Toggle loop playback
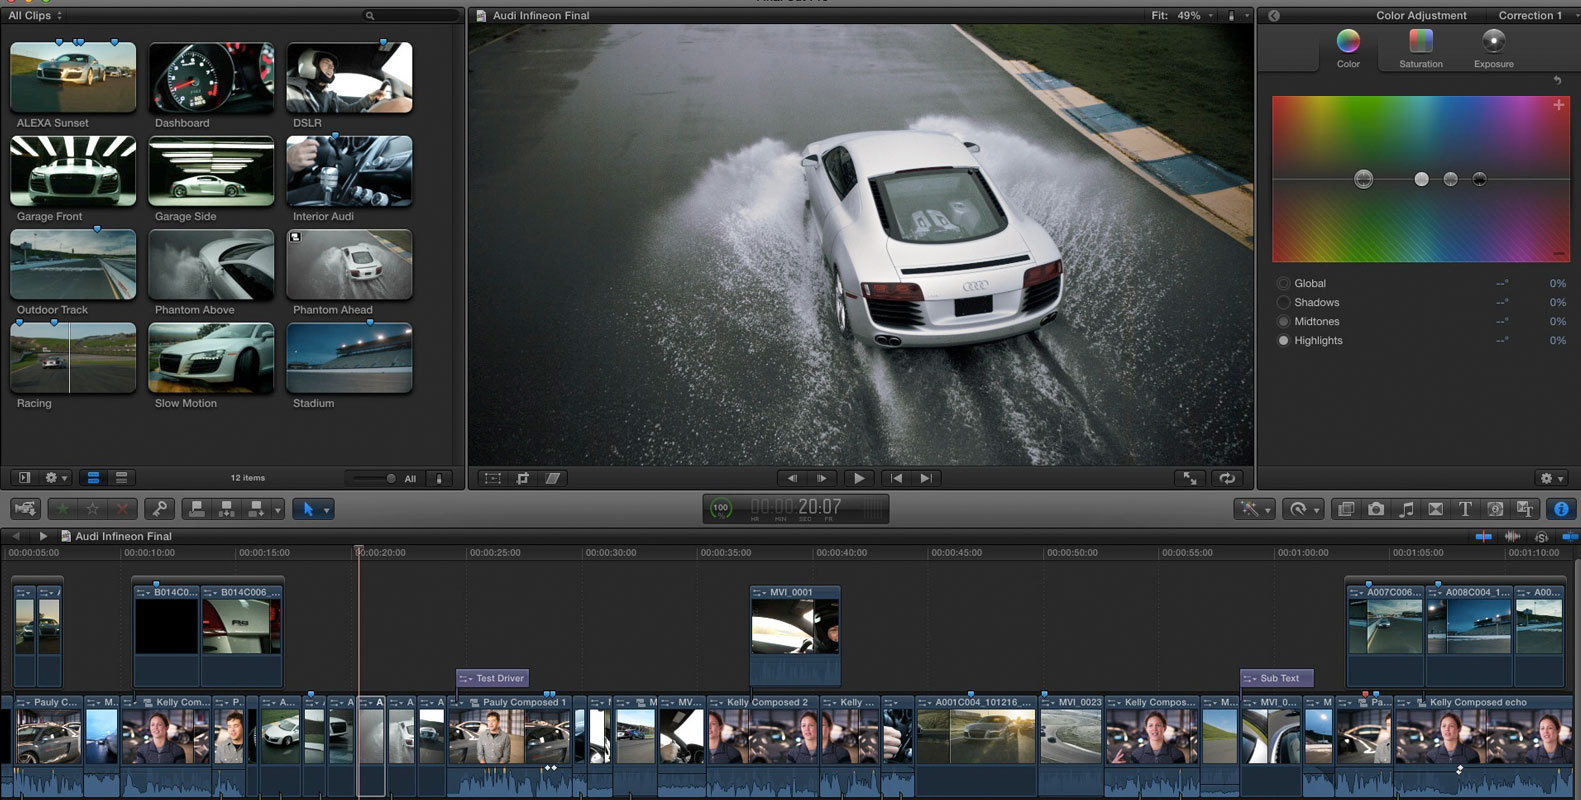The image size is (1581, 800). [x=1227, y=478]
